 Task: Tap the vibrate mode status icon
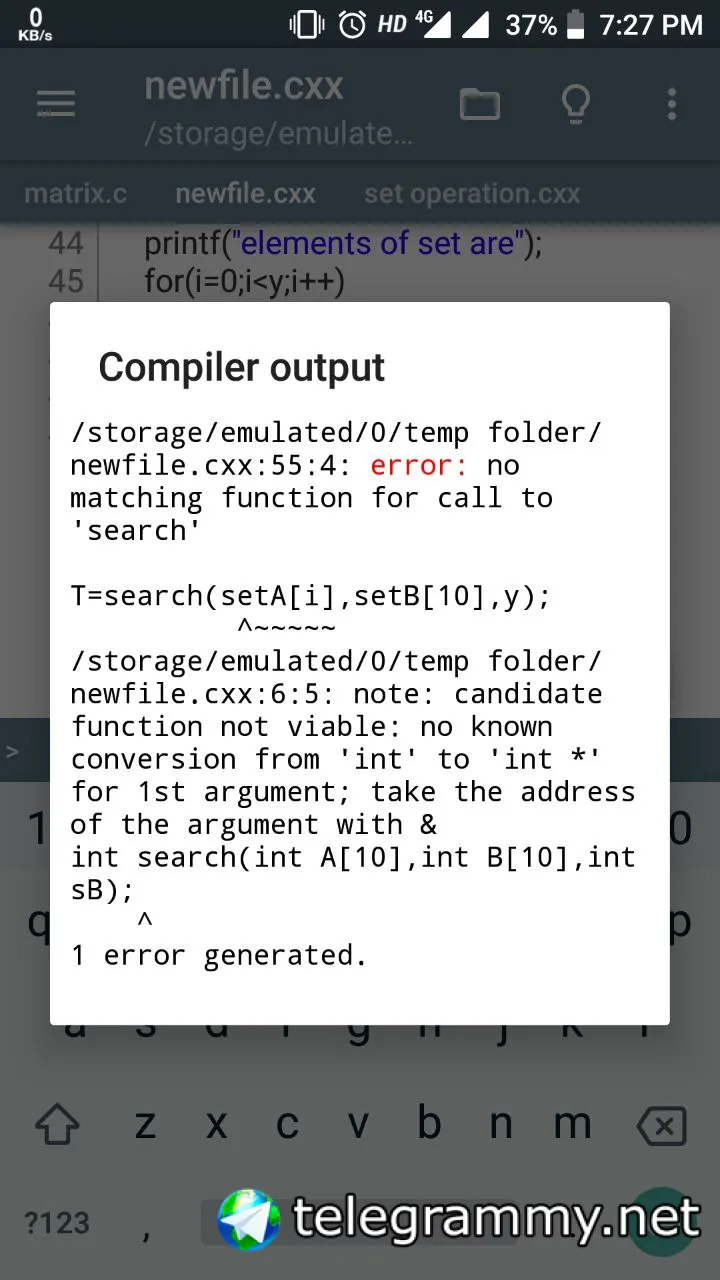pos(304,25)
